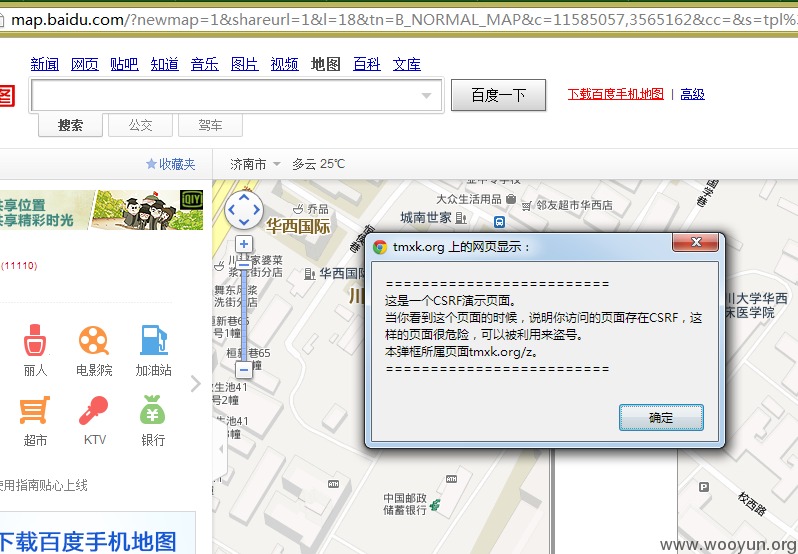Viewport: 798px width, 554px height.
Task: Click the parking P icon on map
Action: pos(704,487)
